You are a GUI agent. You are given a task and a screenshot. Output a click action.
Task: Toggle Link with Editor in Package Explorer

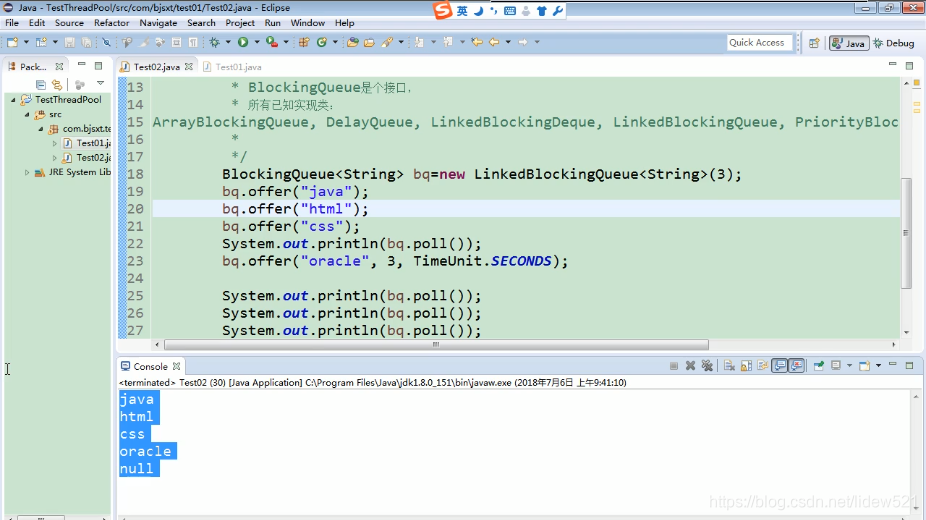(57, 84)
